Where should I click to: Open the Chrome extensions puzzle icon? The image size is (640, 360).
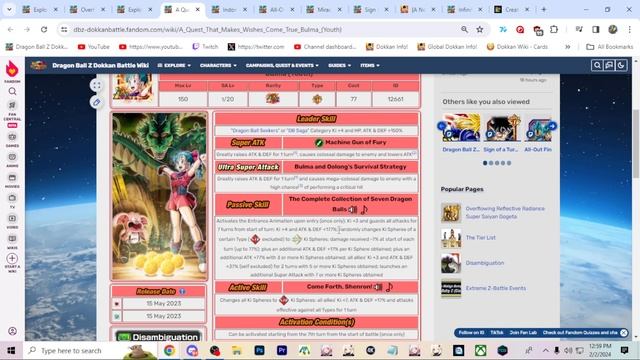pos(554,29)
